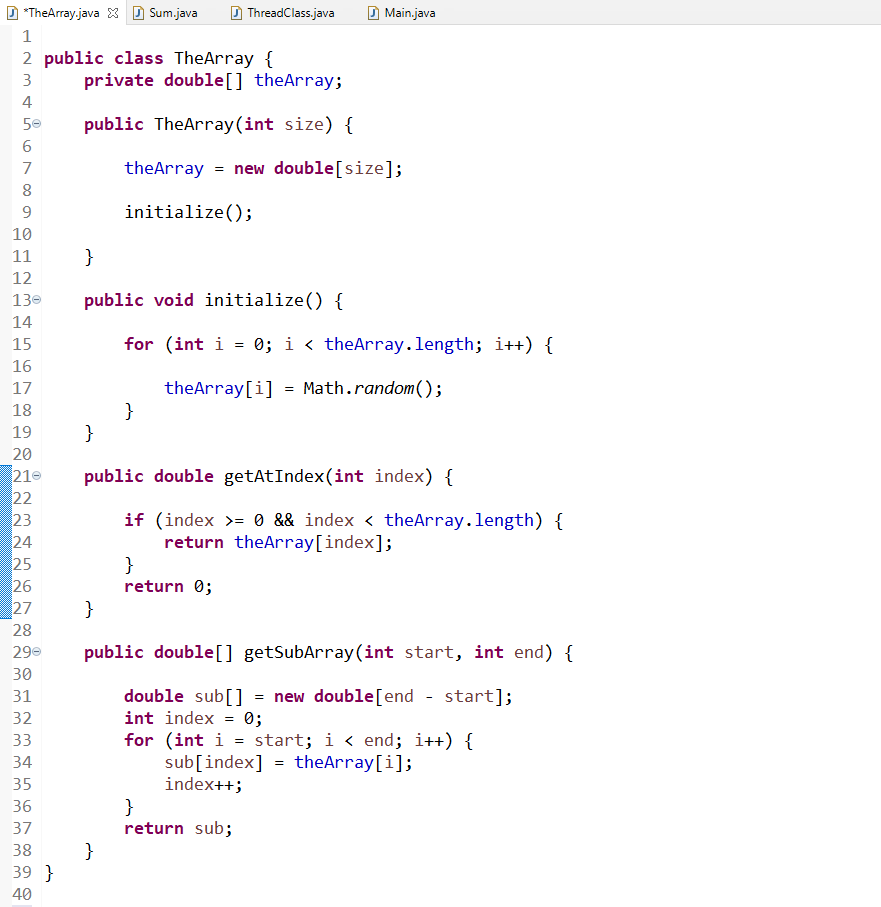The image size is (881, 907).
Task: Click the Java file icon on TheArray.java tab
Action: 14,13
